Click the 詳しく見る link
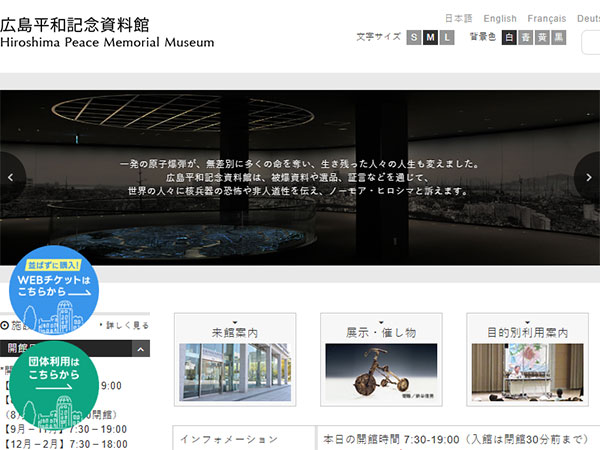600x450 pixels. [x=124, y=326]
